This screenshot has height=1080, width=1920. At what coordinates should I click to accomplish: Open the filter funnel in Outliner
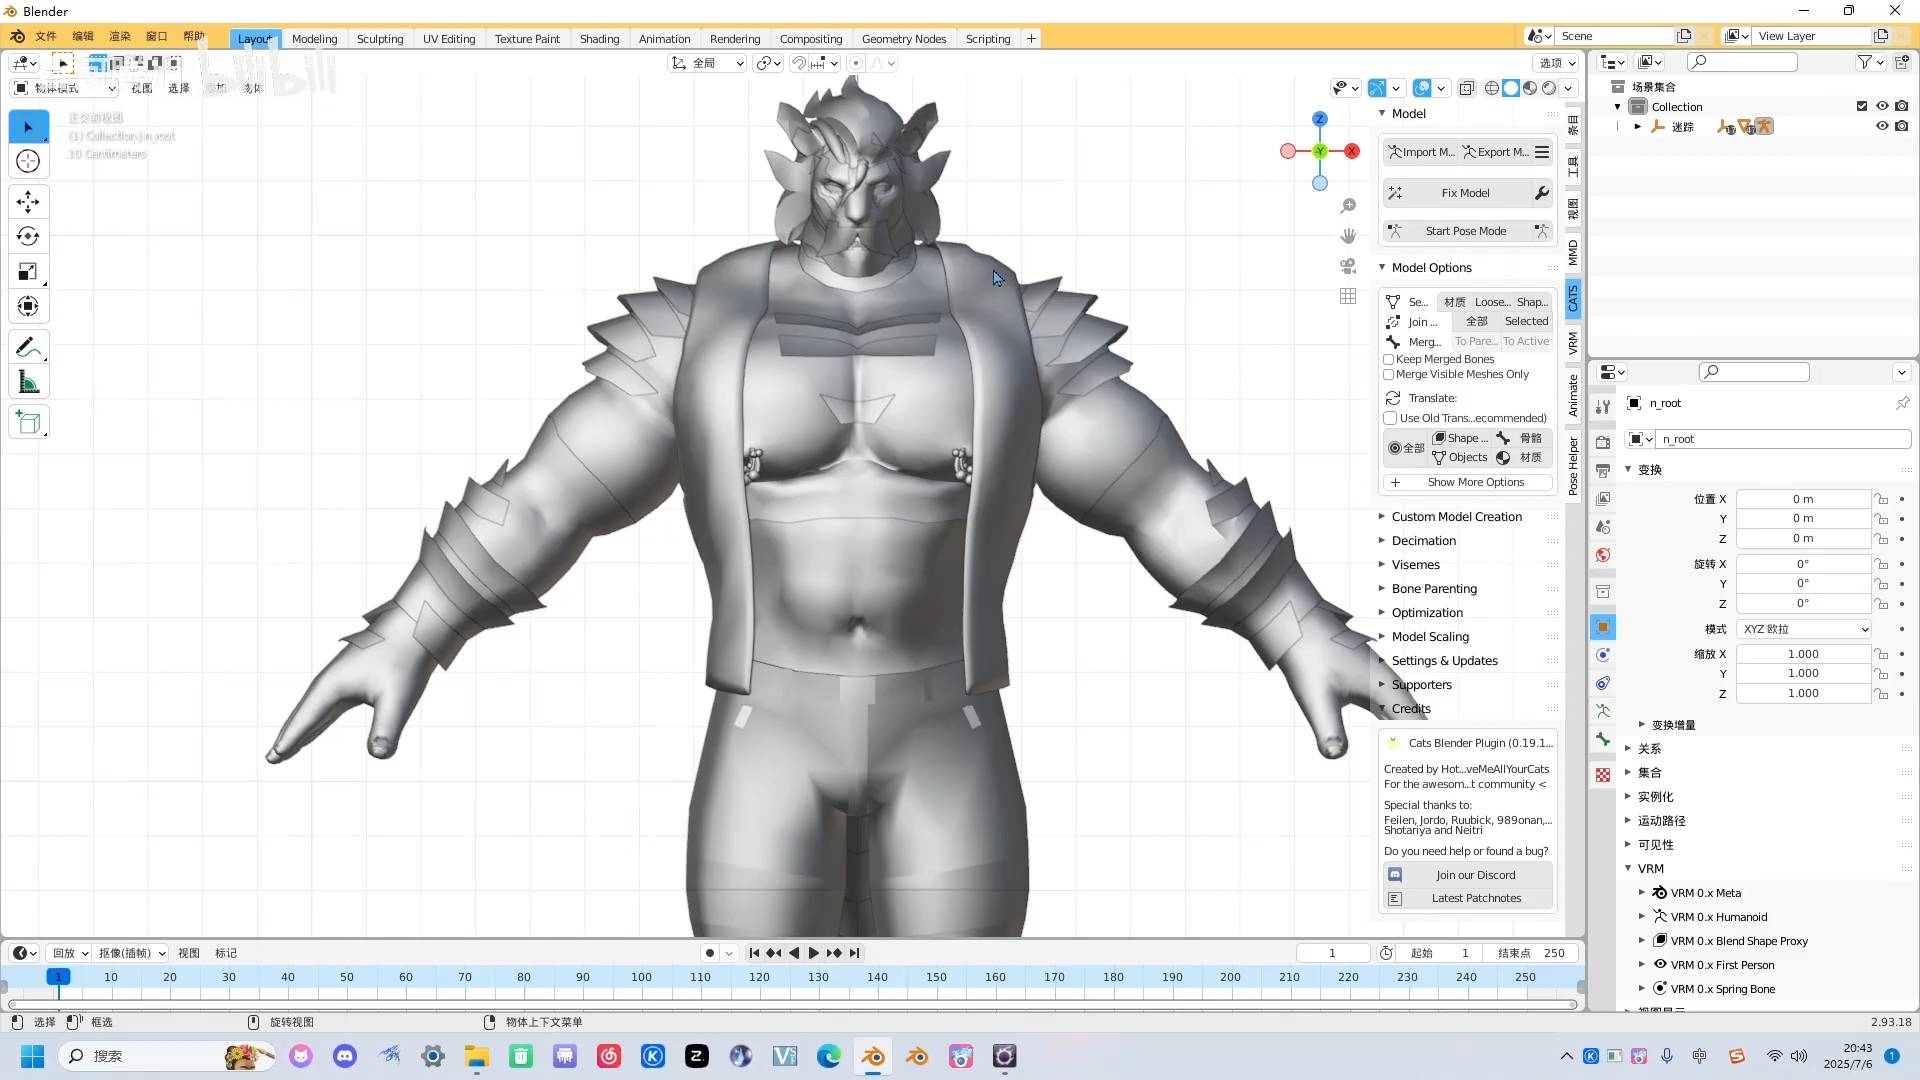(x=1865, y=62)
